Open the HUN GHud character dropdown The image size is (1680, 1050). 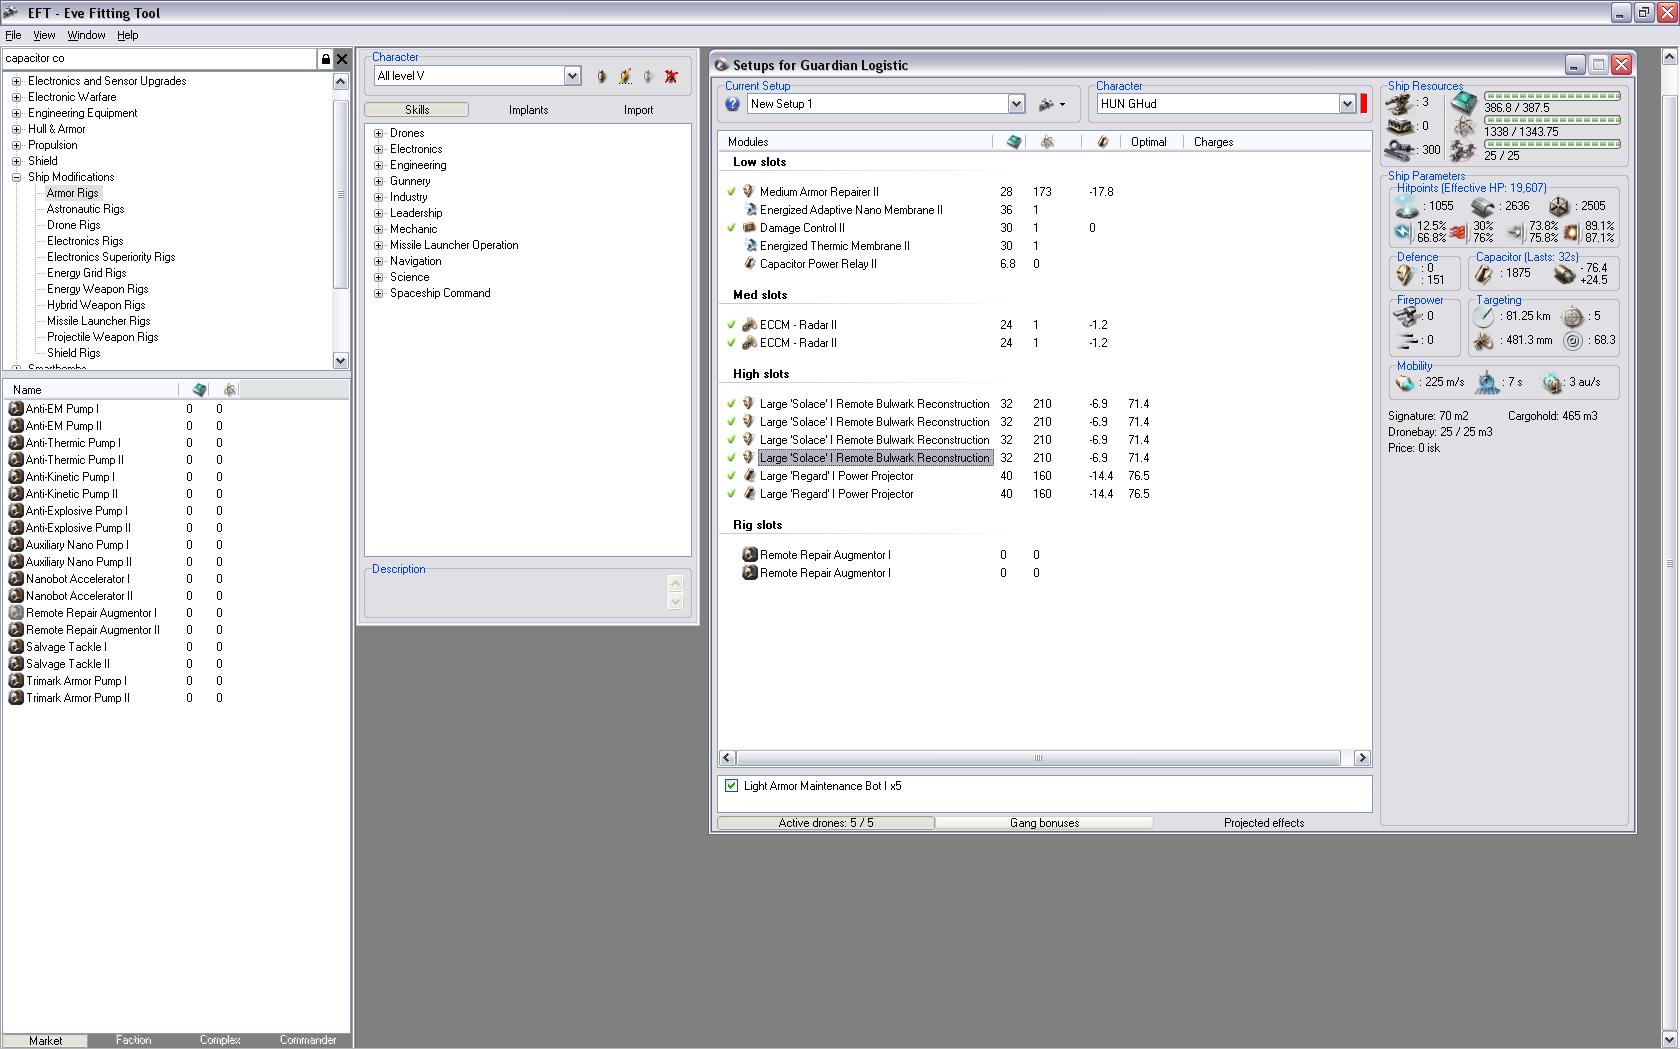click(x=1347, y=104)
